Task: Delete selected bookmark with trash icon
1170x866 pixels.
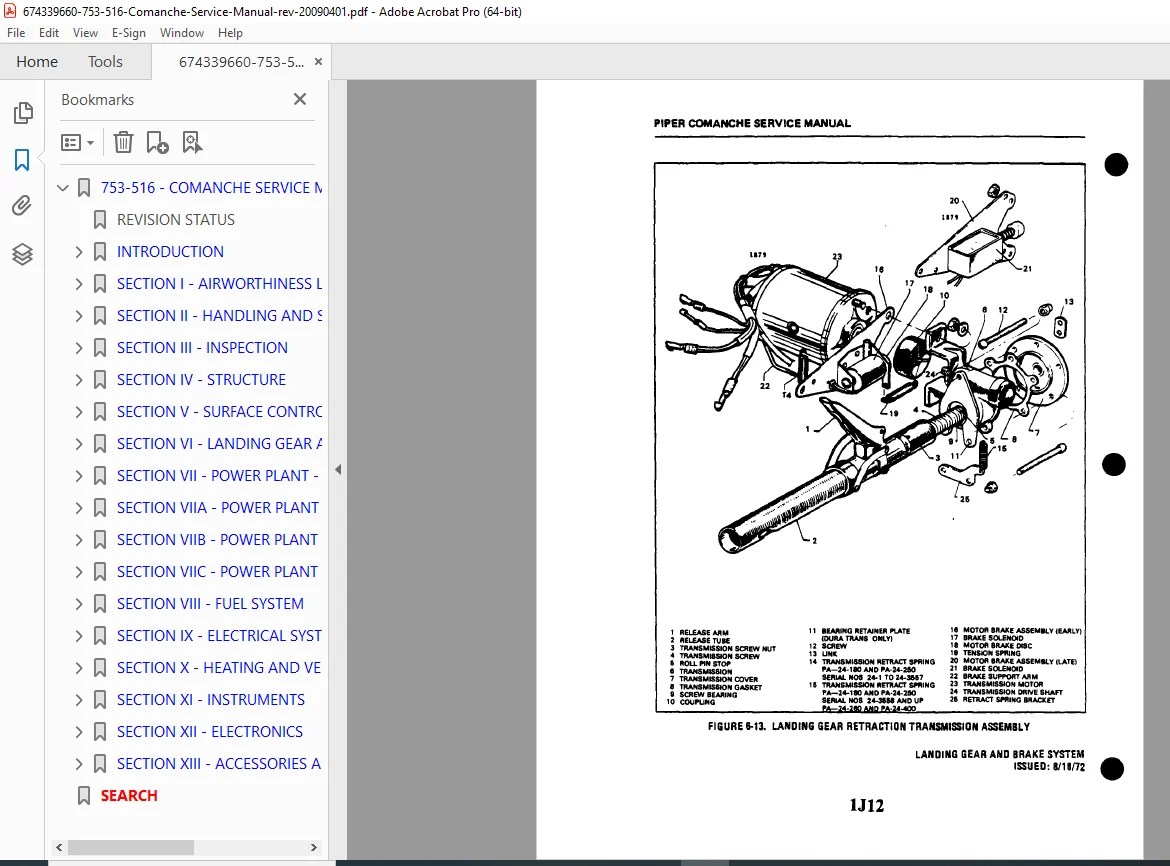Action: [x=123, y=142]
